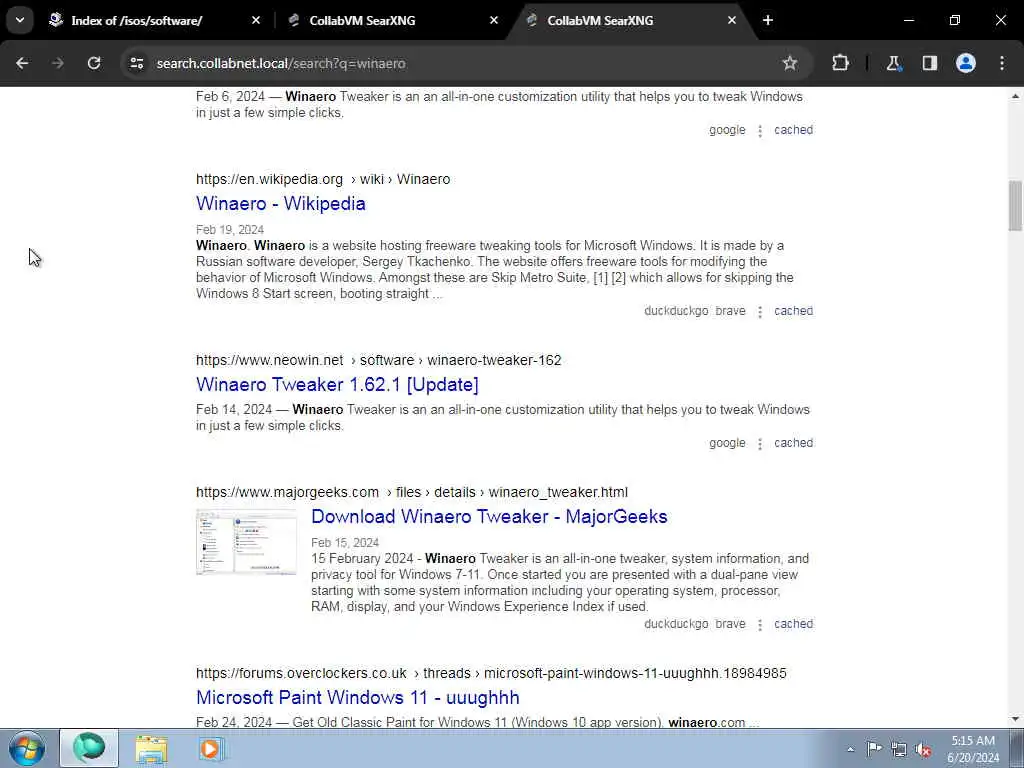Click the page vertical scrollbar thumb

[1015, 206]
